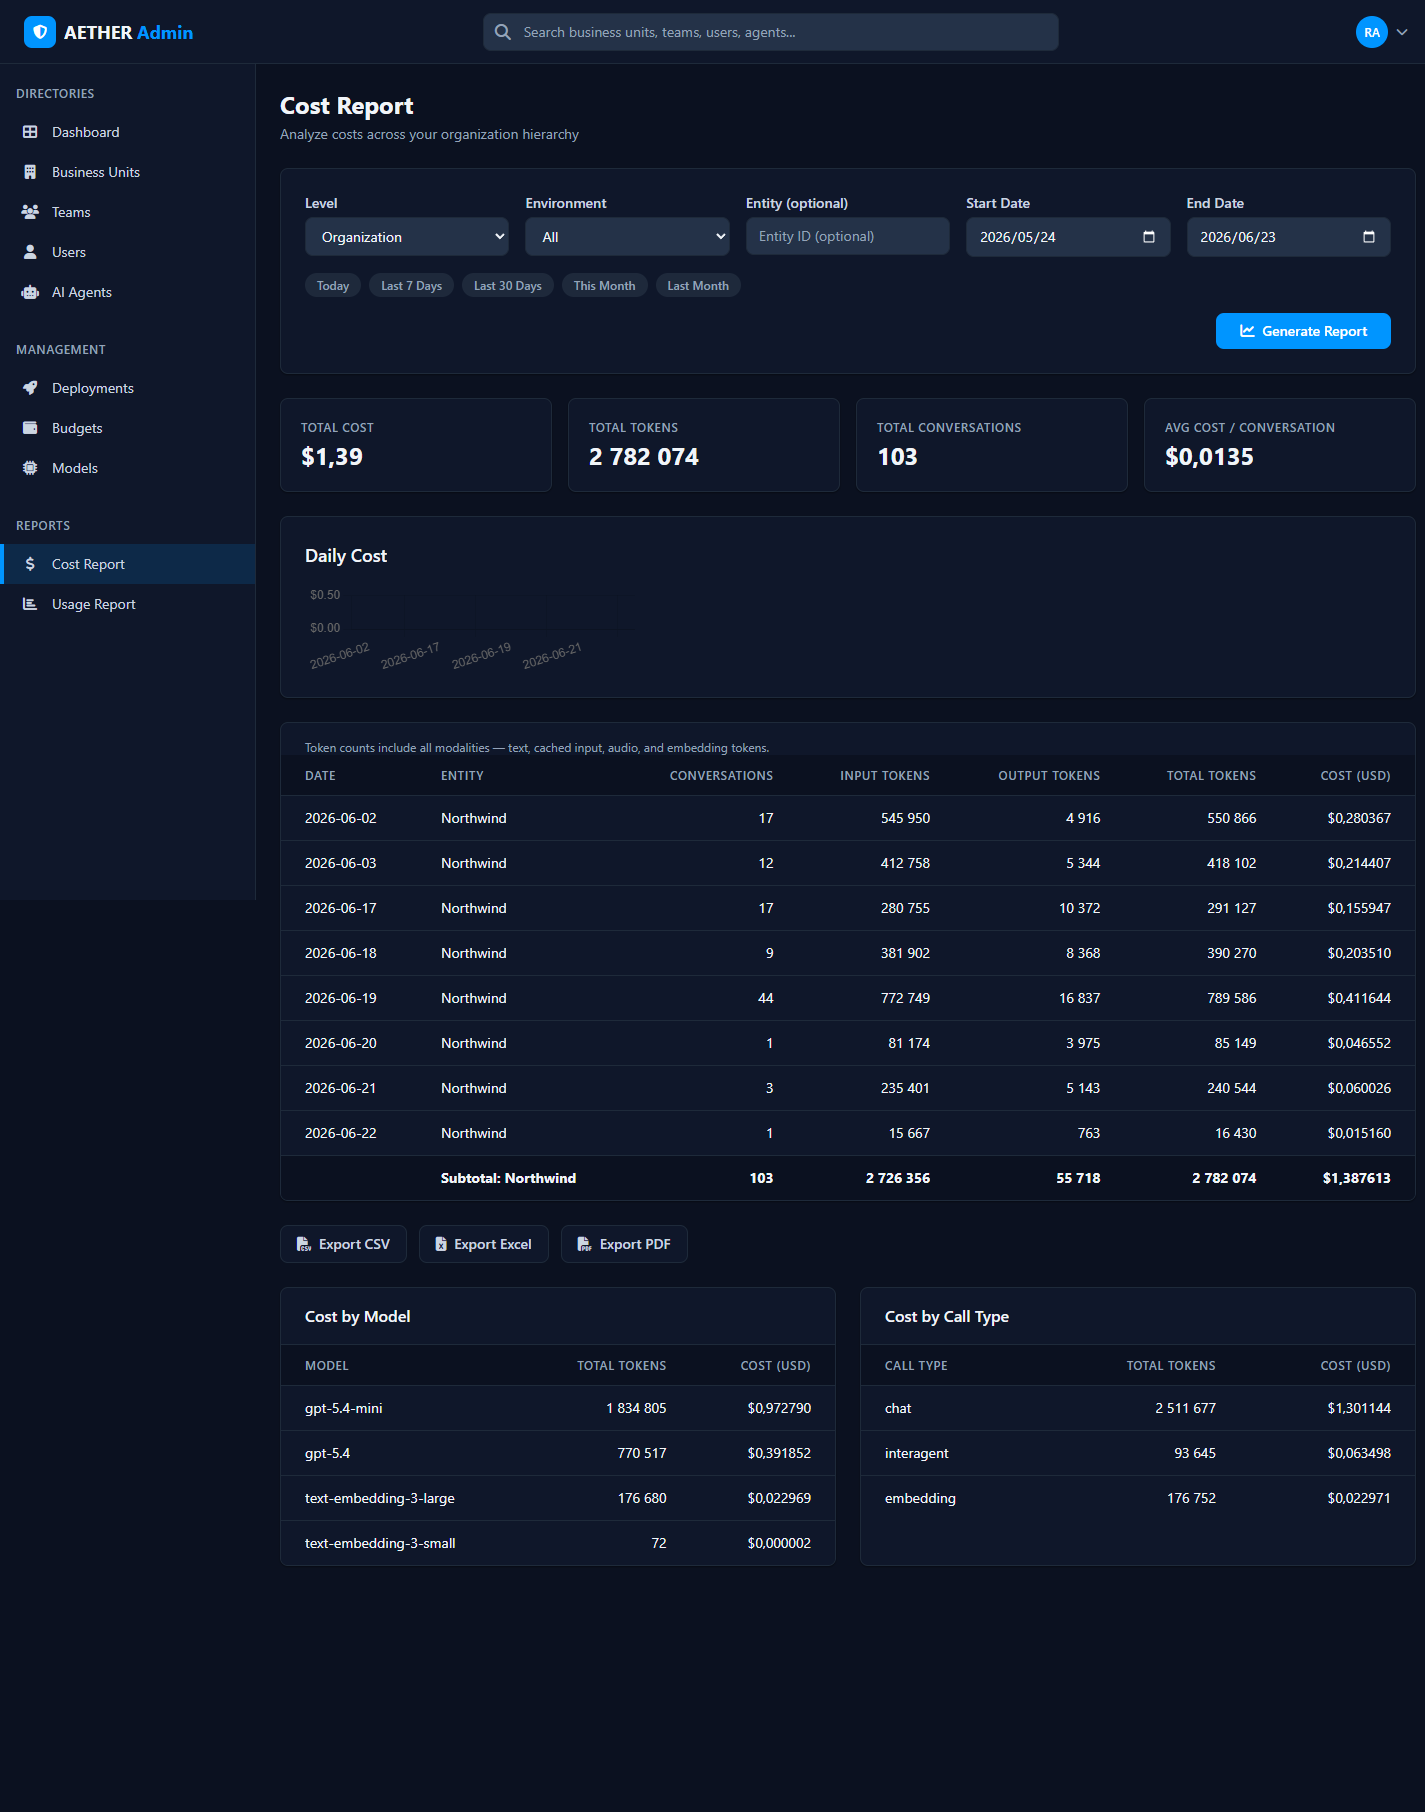Click the Total Conversations 103 card
The image size is (1425, 1812).
pyautogui.click(x=992, y=445)
